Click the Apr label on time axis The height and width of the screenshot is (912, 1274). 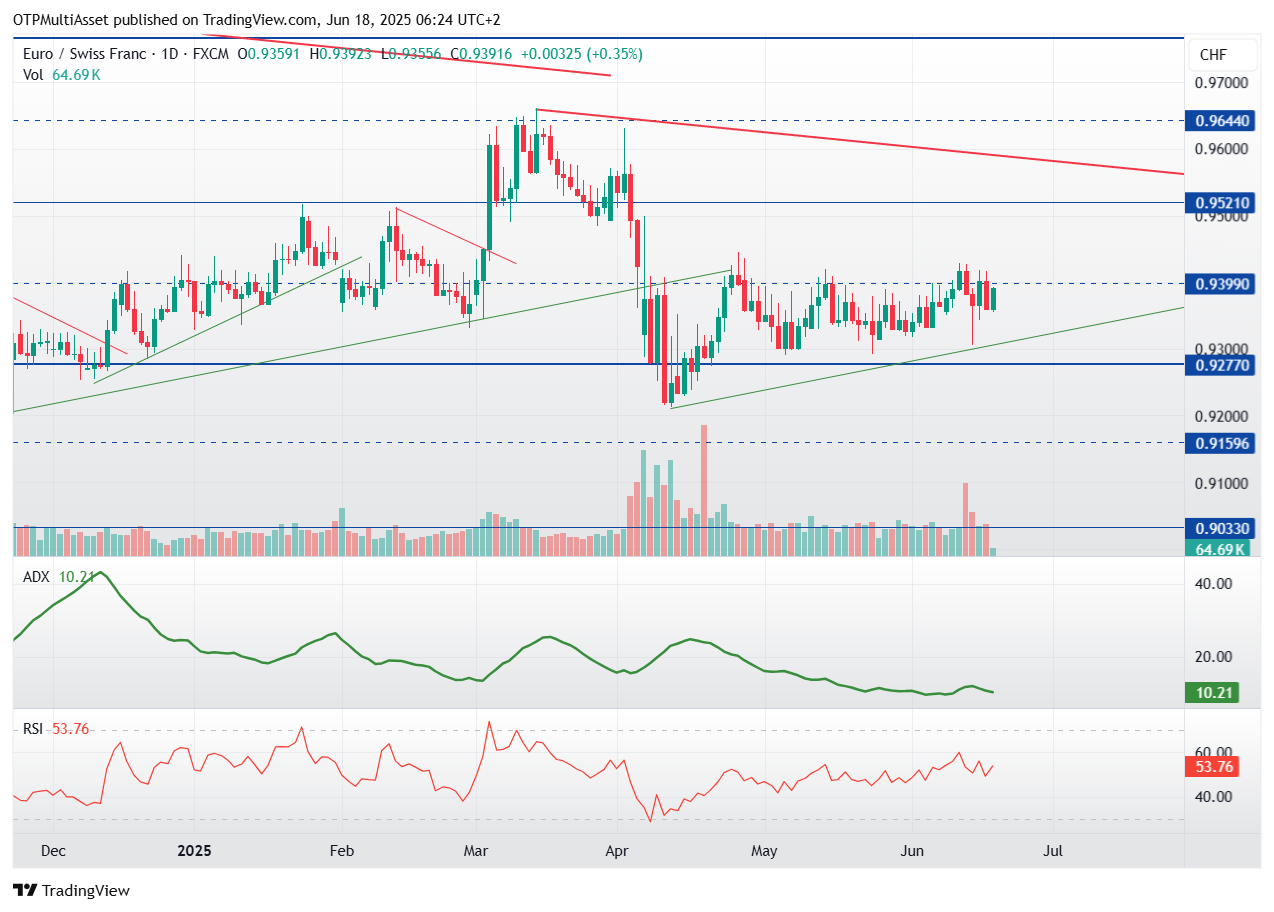point(617,851)
